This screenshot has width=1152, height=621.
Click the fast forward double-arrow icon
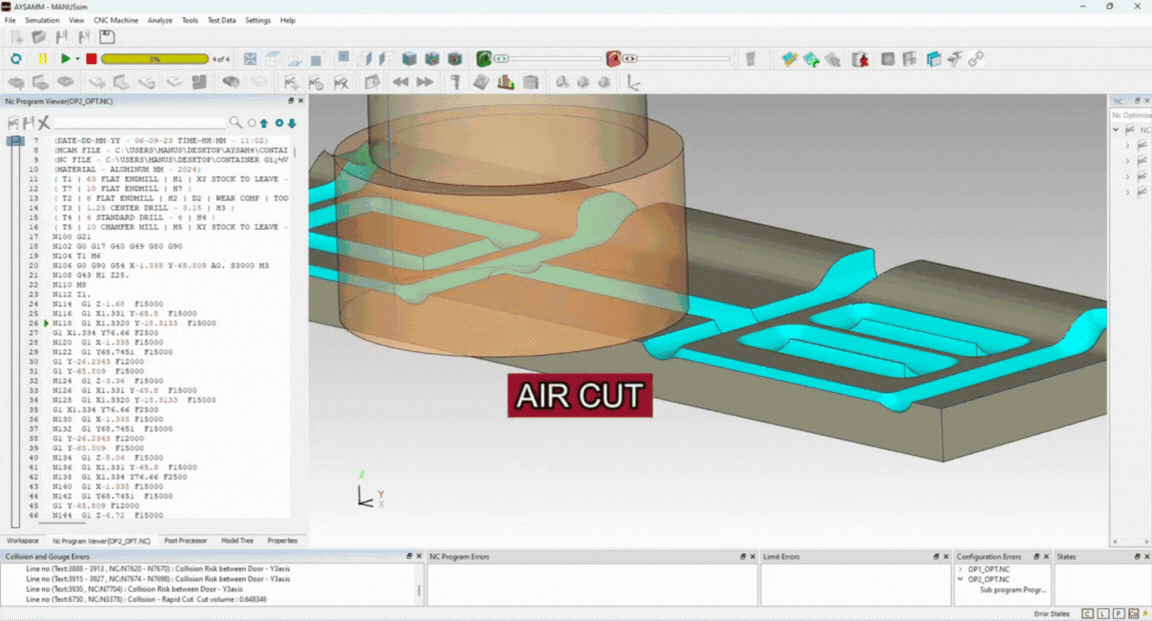point(425,82)
